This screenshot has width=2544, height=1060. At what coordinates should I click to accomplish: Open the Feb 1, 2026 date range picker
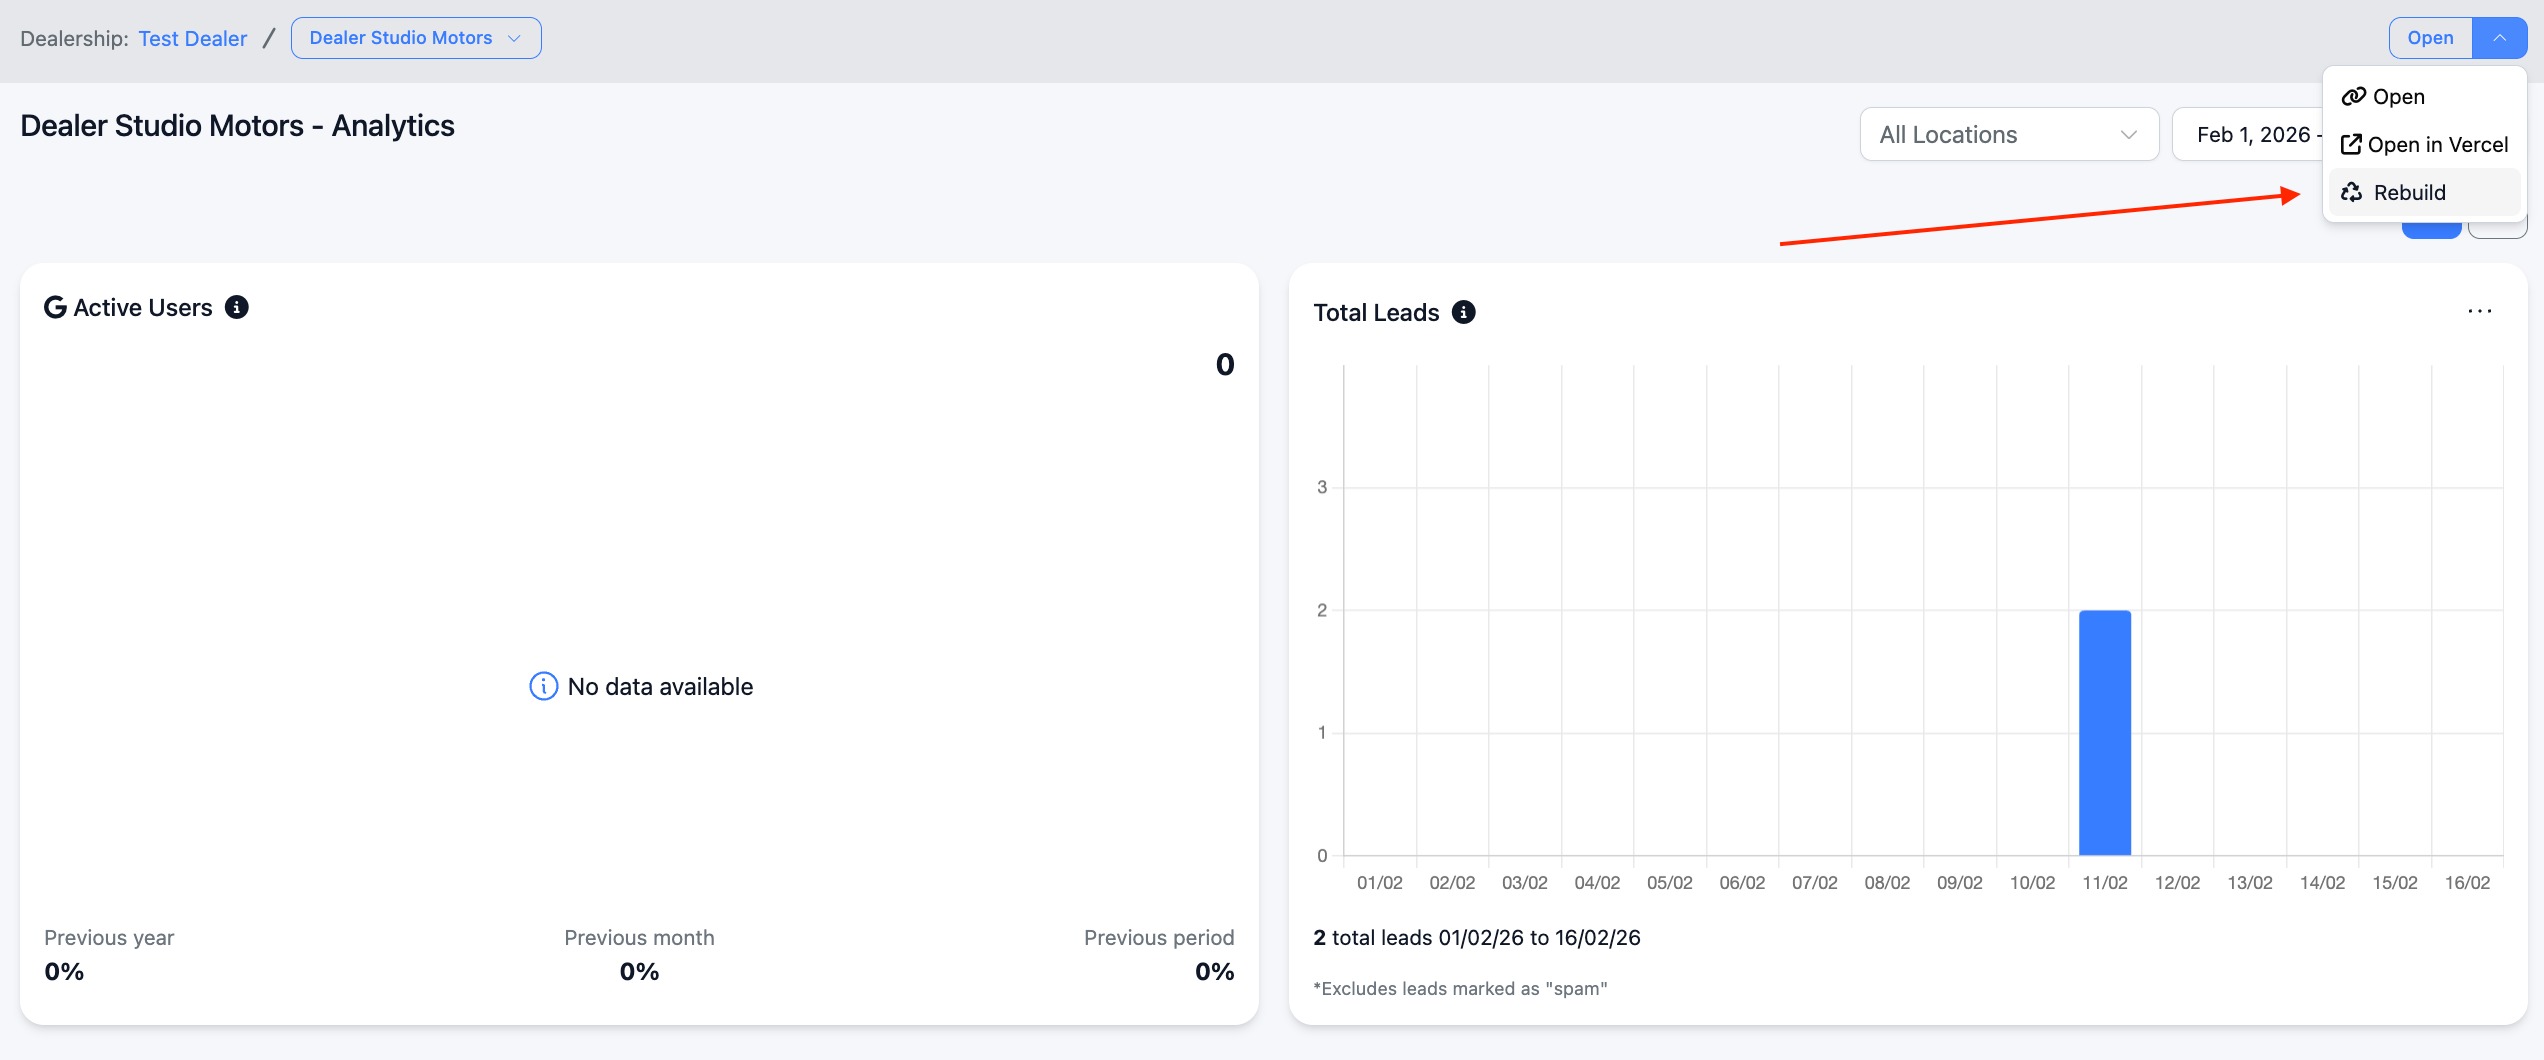[2250, 134]
